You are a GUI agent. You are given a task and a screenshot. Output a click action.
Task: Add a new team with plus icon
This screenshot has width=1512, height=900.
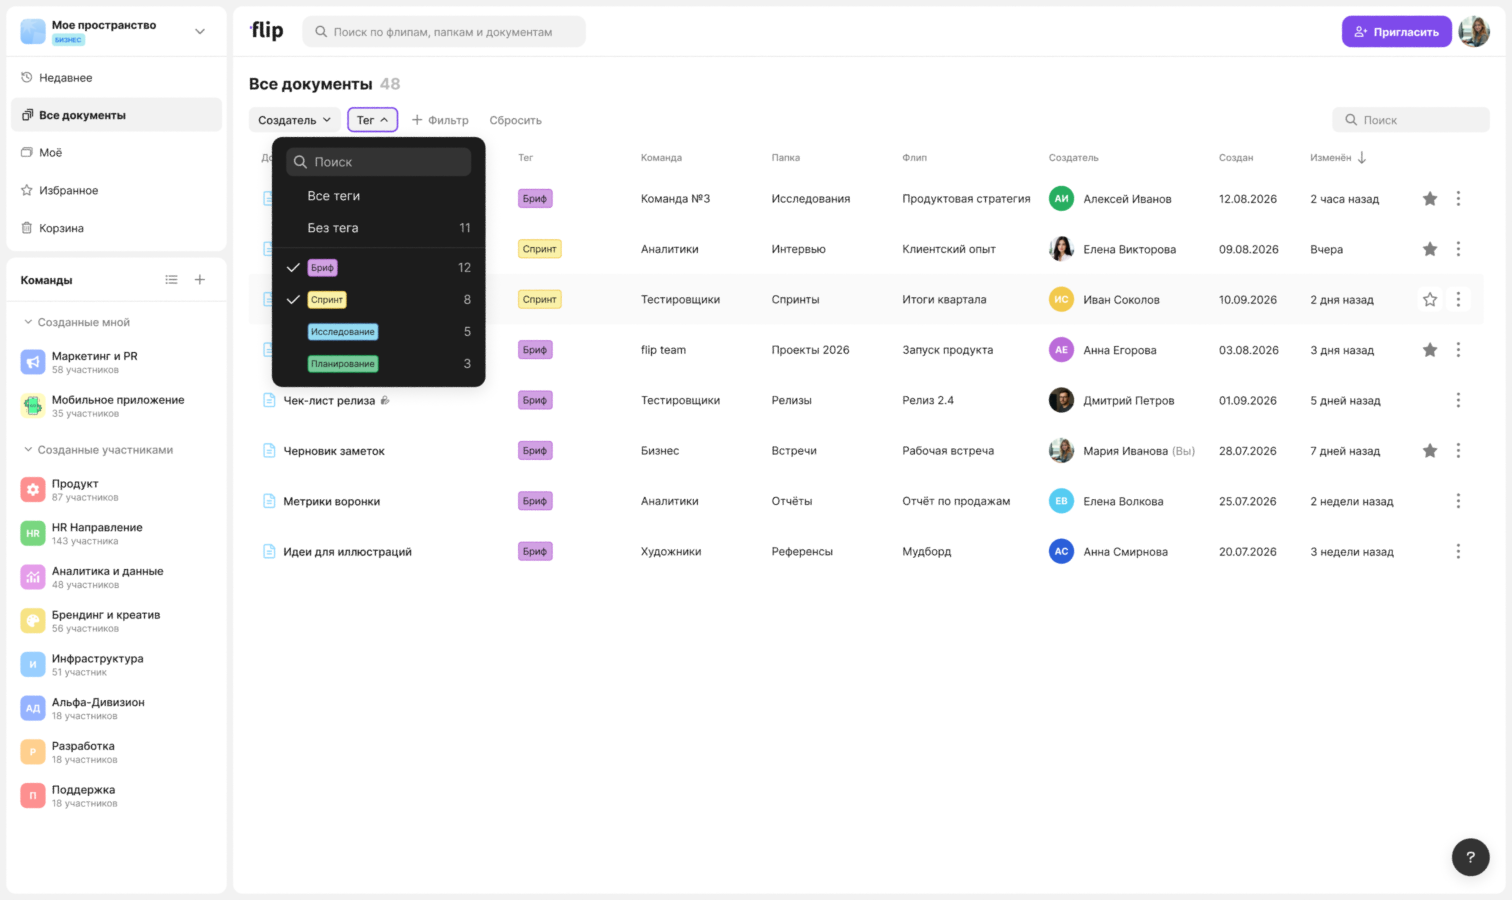pos(200,280)
